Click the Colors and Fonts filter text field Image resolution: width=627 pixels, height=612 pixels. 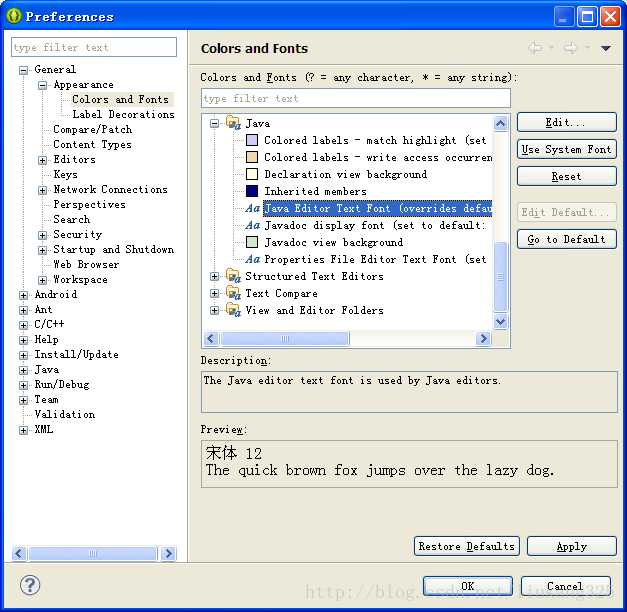pyautogui.click(x=356, y=98)
